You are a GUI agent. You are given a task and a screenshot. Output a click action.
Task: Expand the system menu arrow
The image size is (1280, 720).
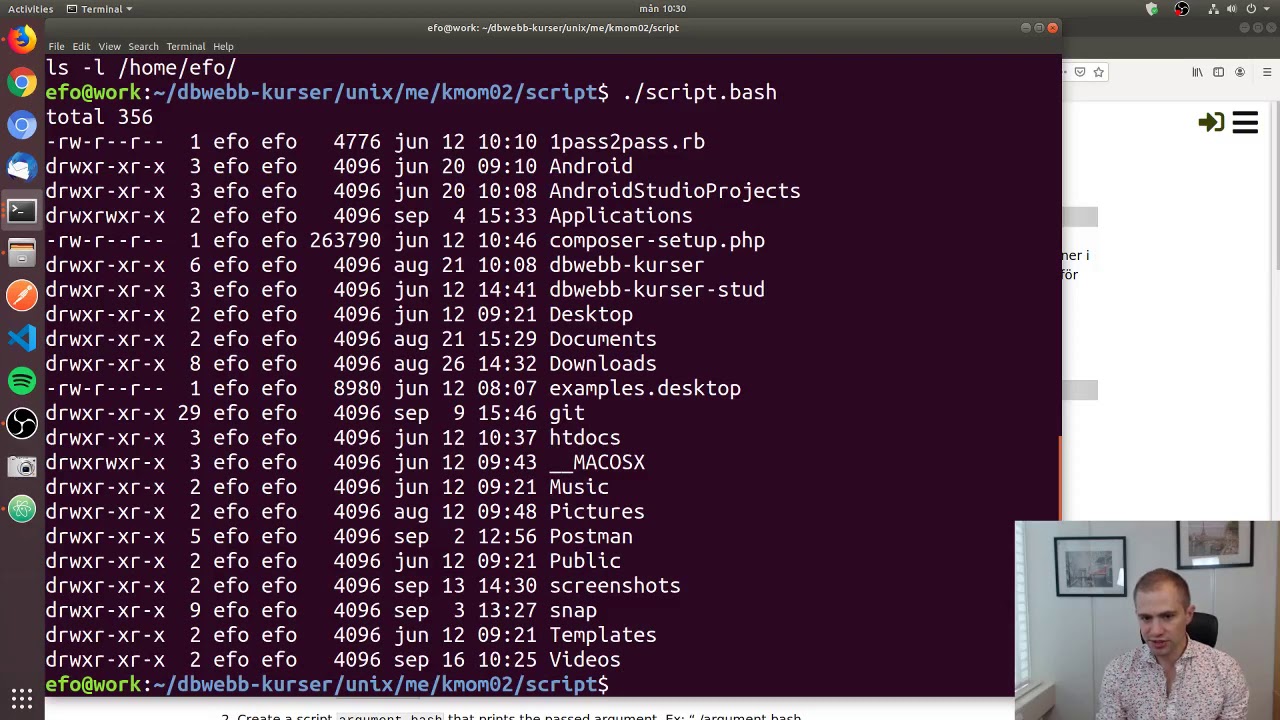1267,9
